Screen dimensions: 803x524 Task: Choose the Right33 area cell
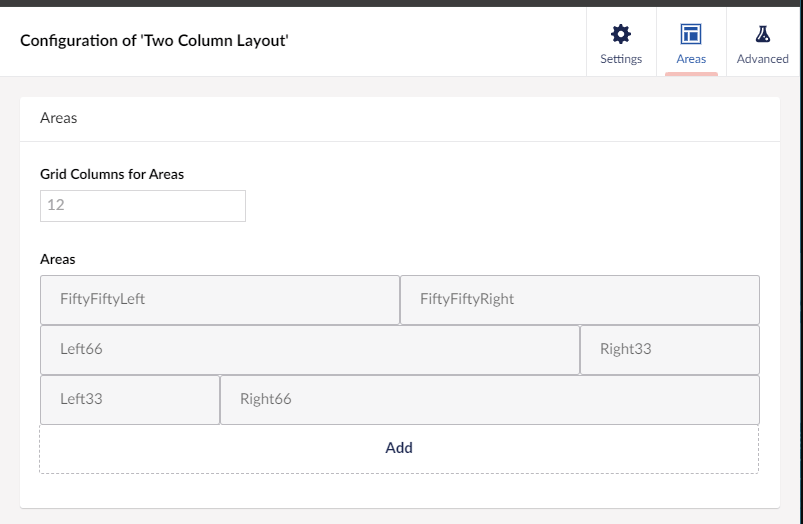coord(670,349)
